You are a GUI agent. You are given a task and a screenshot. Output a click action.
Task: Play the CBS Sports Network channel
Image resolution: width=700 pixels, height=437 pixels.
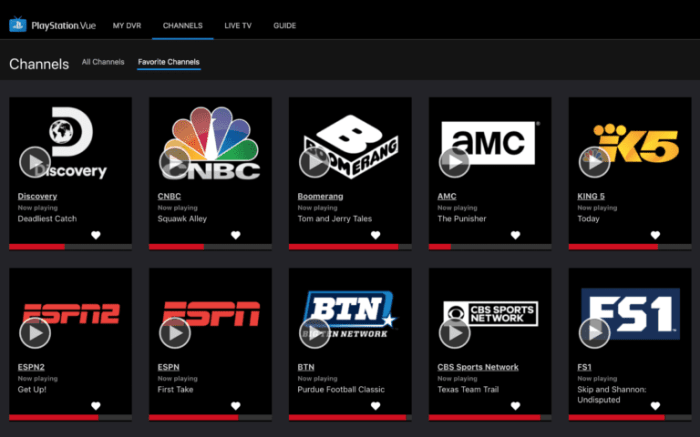click(x=454, y=333)
